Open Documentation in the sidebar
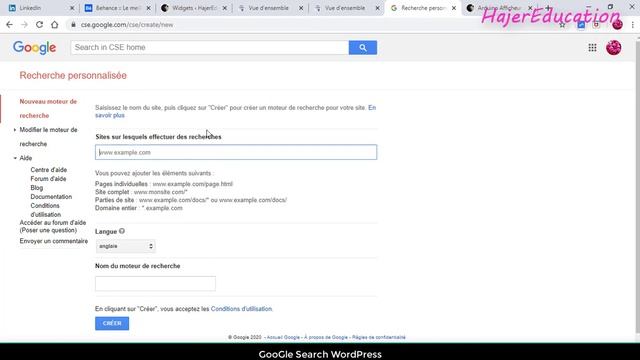 point(51,197)
